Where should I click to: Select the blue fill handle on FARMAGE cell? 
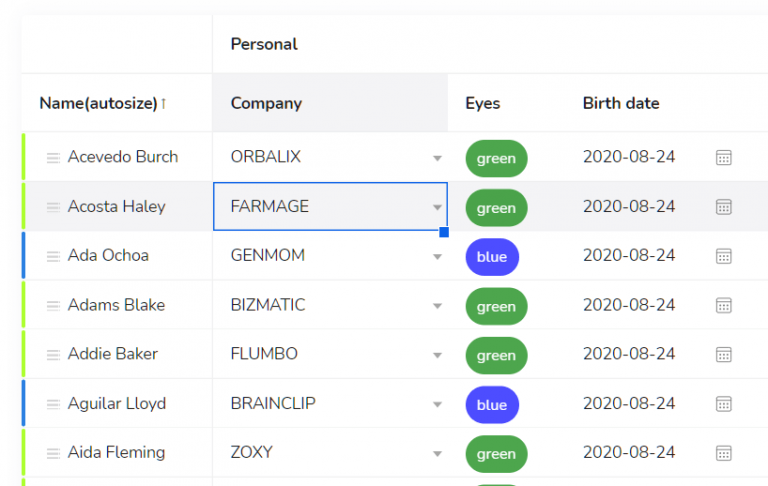tap(444, 232)
